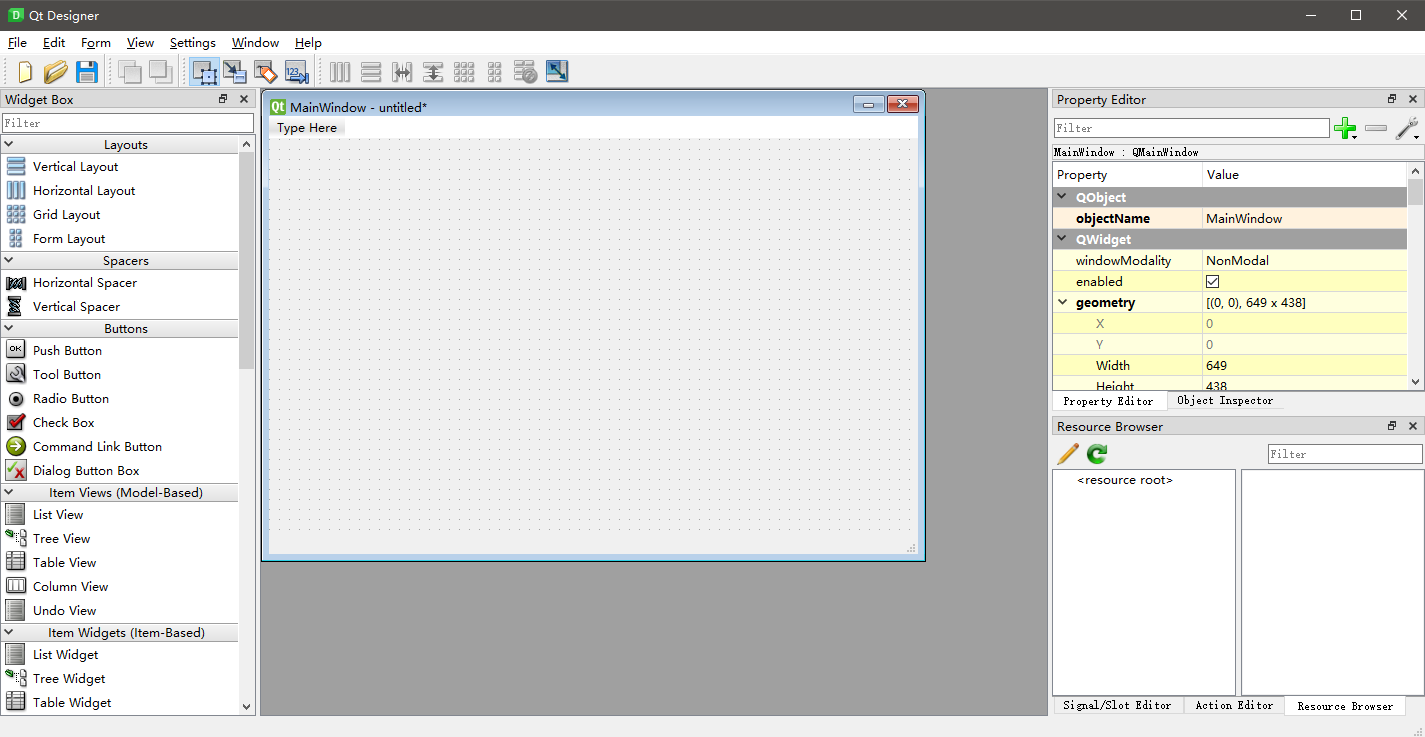Click the Edit Resources pencil icon

pos(1068,454)
